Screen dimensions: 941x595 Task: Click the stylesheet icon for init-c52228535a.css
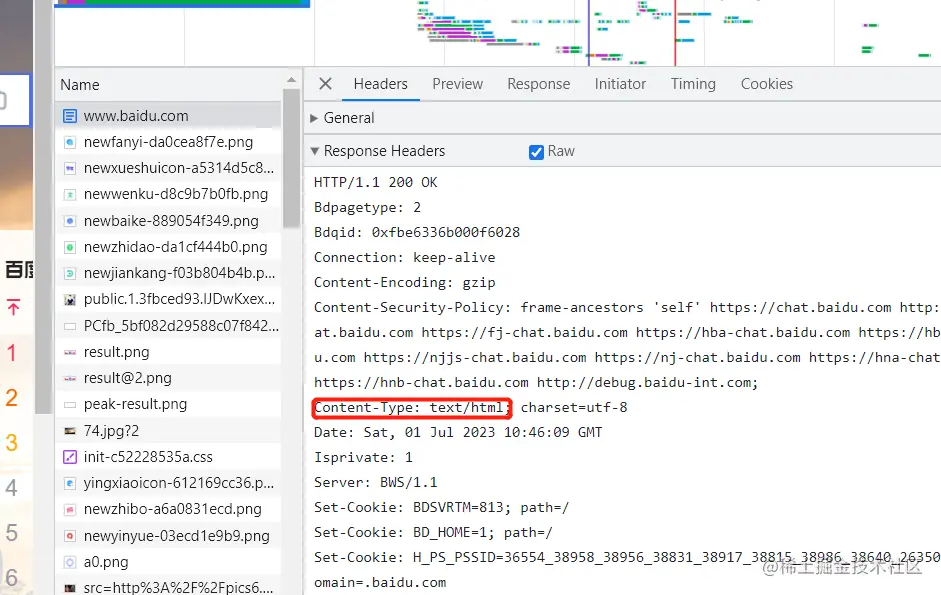(x=70, y=457)
